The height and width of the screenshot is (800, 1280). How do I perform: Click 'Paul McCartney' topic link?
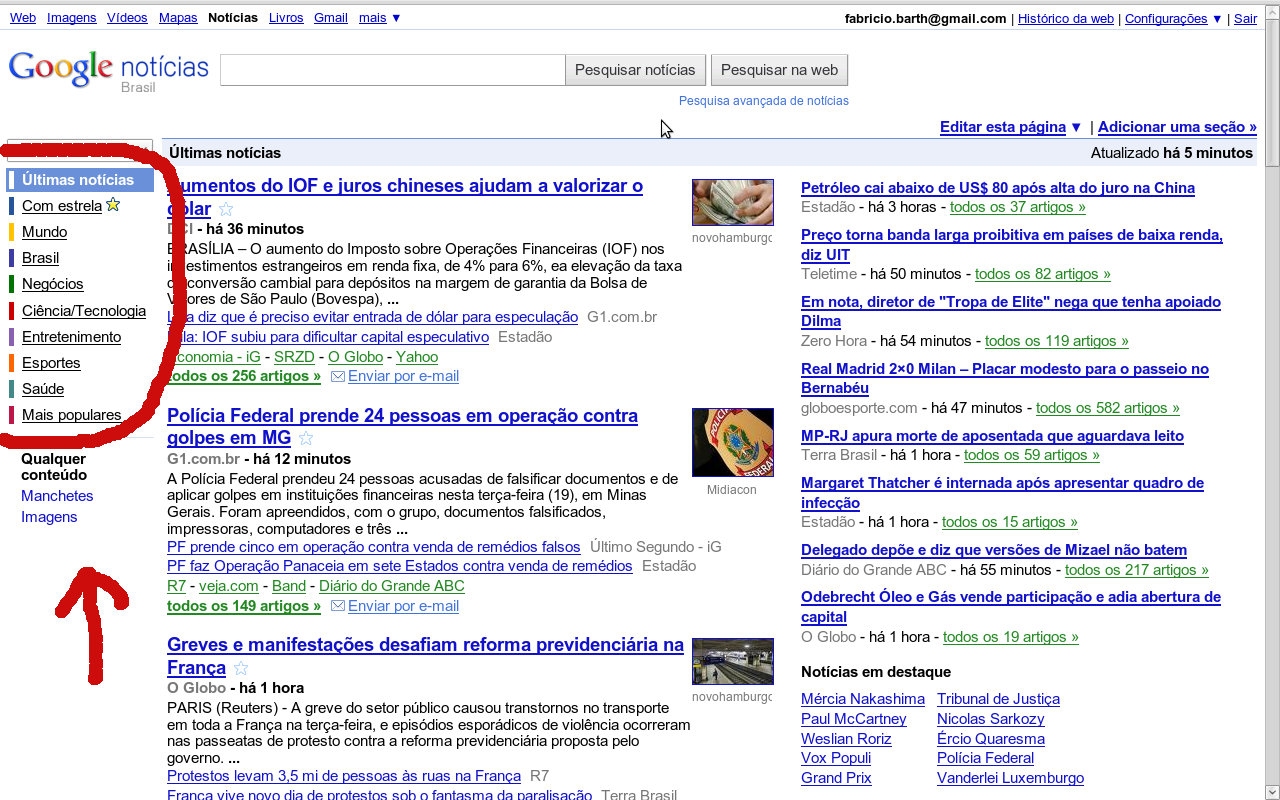[854, 719]
